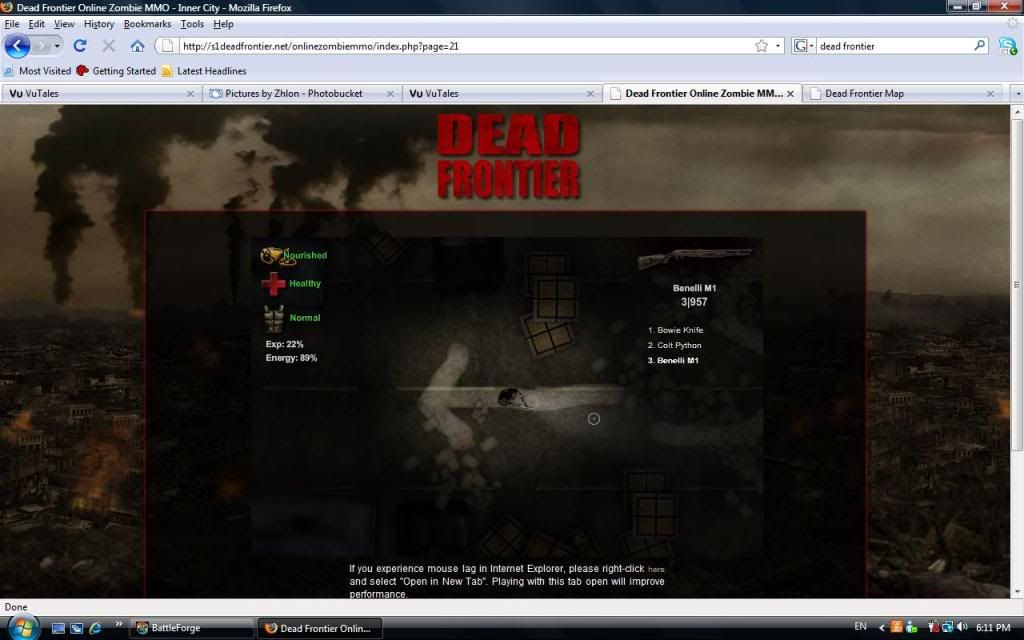Click the 3|957 ammo counter

tap(694, 302)
